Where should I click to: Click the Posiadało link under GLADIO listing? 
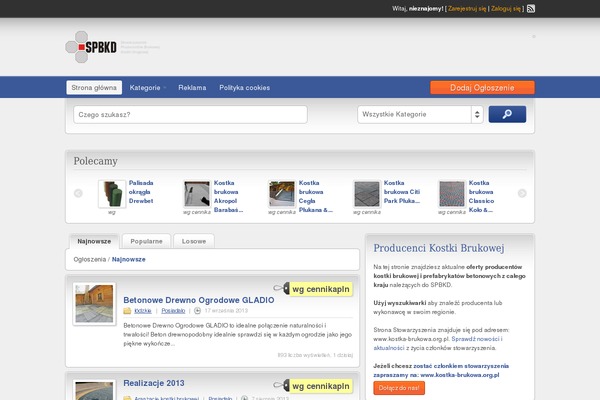[x=173, y=311]
